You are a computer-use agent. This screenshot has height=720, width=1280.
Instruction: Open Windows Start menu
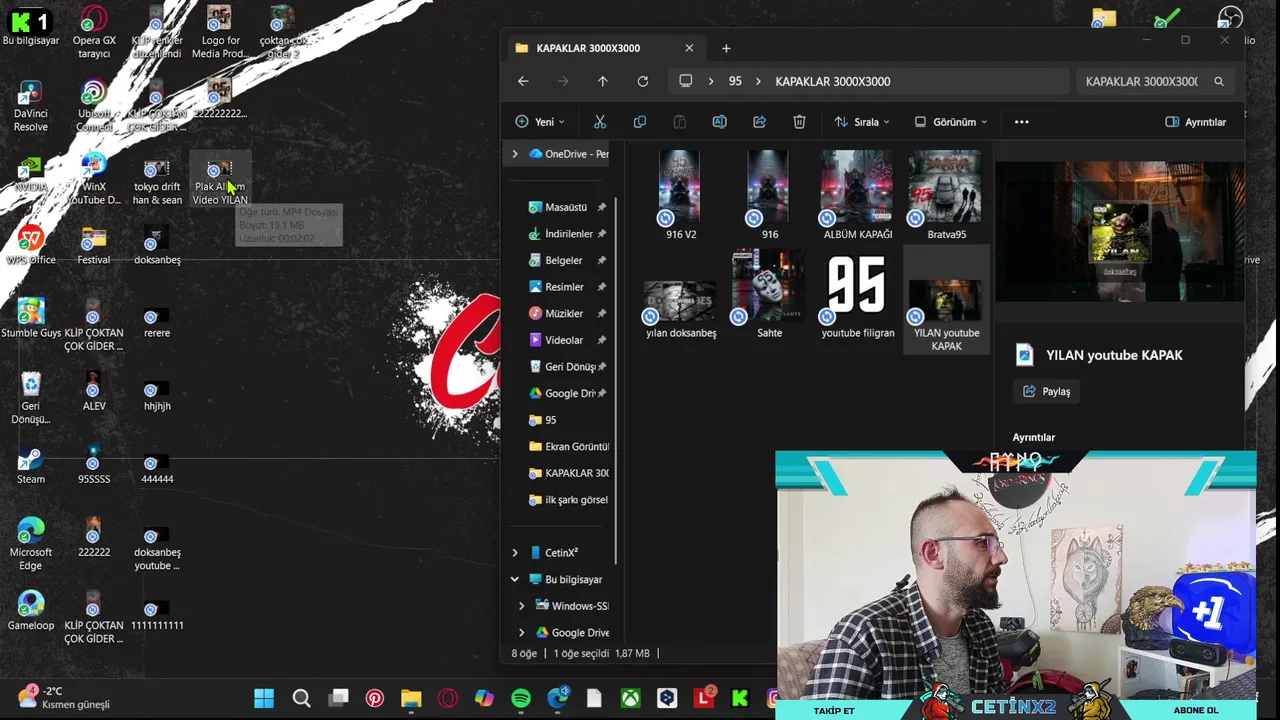pos(264,698)
